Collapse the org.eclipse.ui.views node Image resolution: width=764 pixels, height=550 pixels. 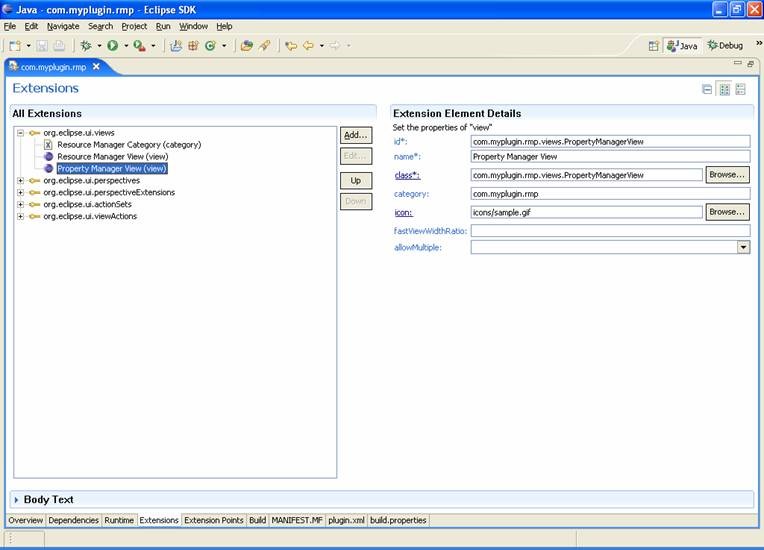coord(20,133)
